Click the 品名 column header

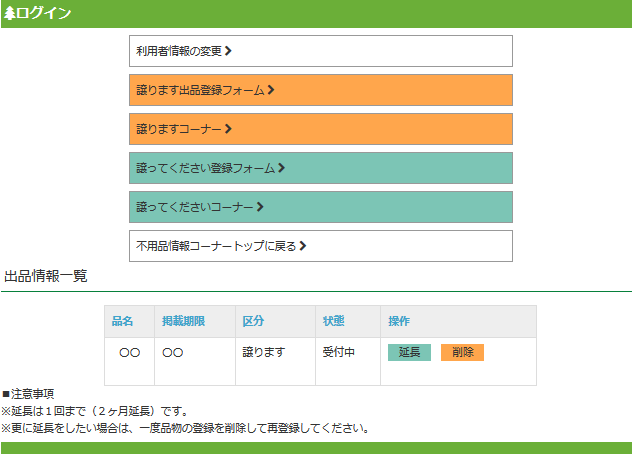(x=122, y=321)
